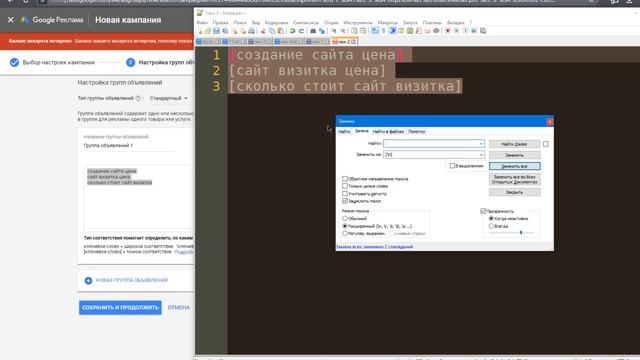Toggle the backward search direction checkbox
The width and height of the screenshot is (640, 360).
click(345, 179)
